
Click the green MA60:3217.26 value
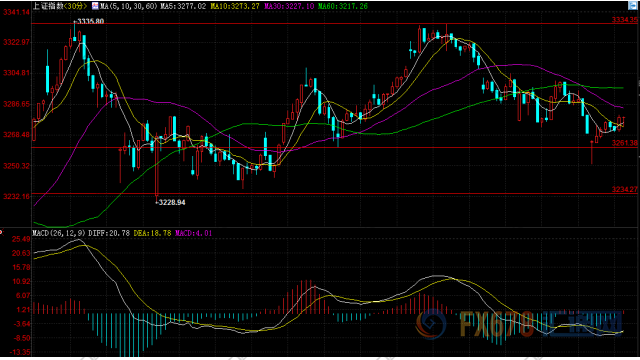(343, 6)
